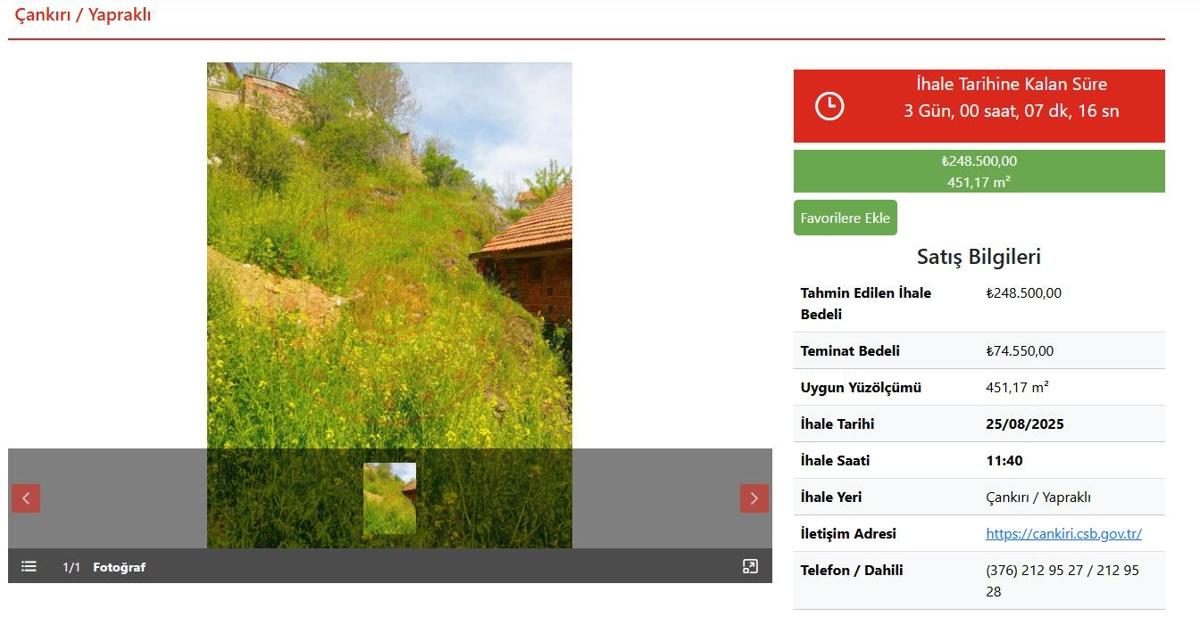Click the (376) 212 95 27 phone number
This screenshot has width=1200, height=625.
1038,570
